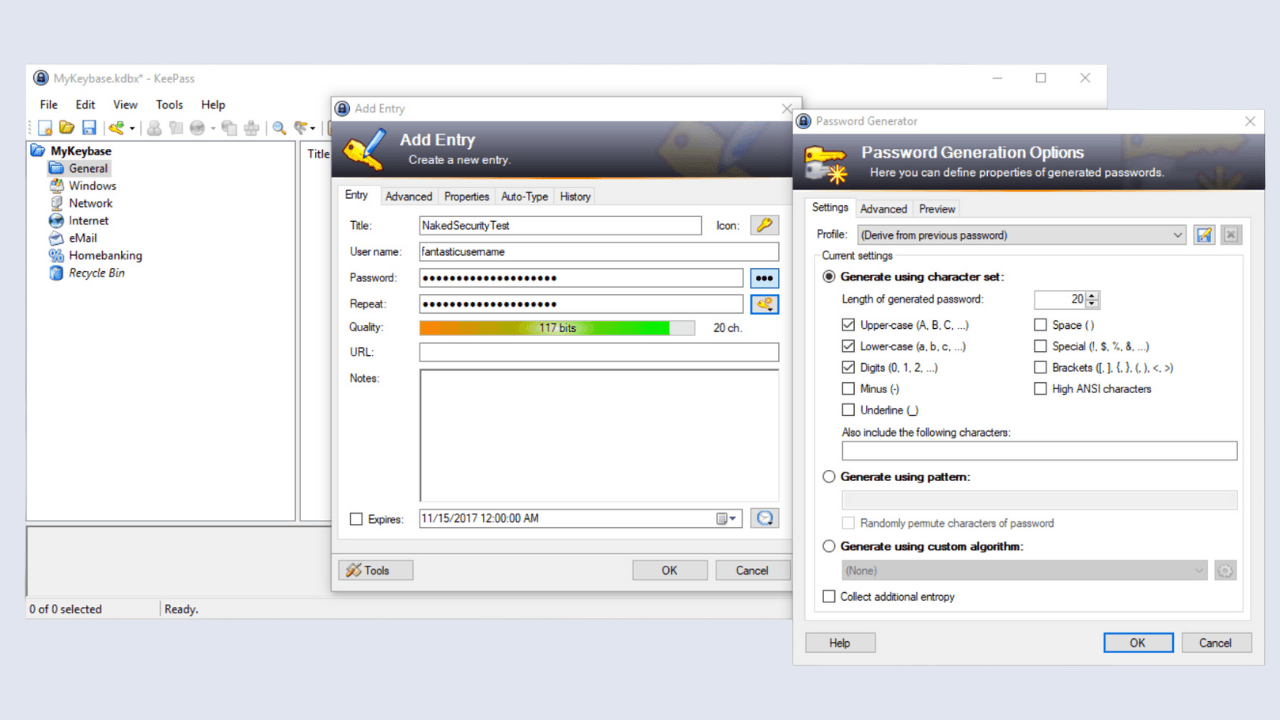This screenshot has width=1280, height=720.
Task: Click Find magnifier icon in KeePass toolbar
Action: coord(279,128)
